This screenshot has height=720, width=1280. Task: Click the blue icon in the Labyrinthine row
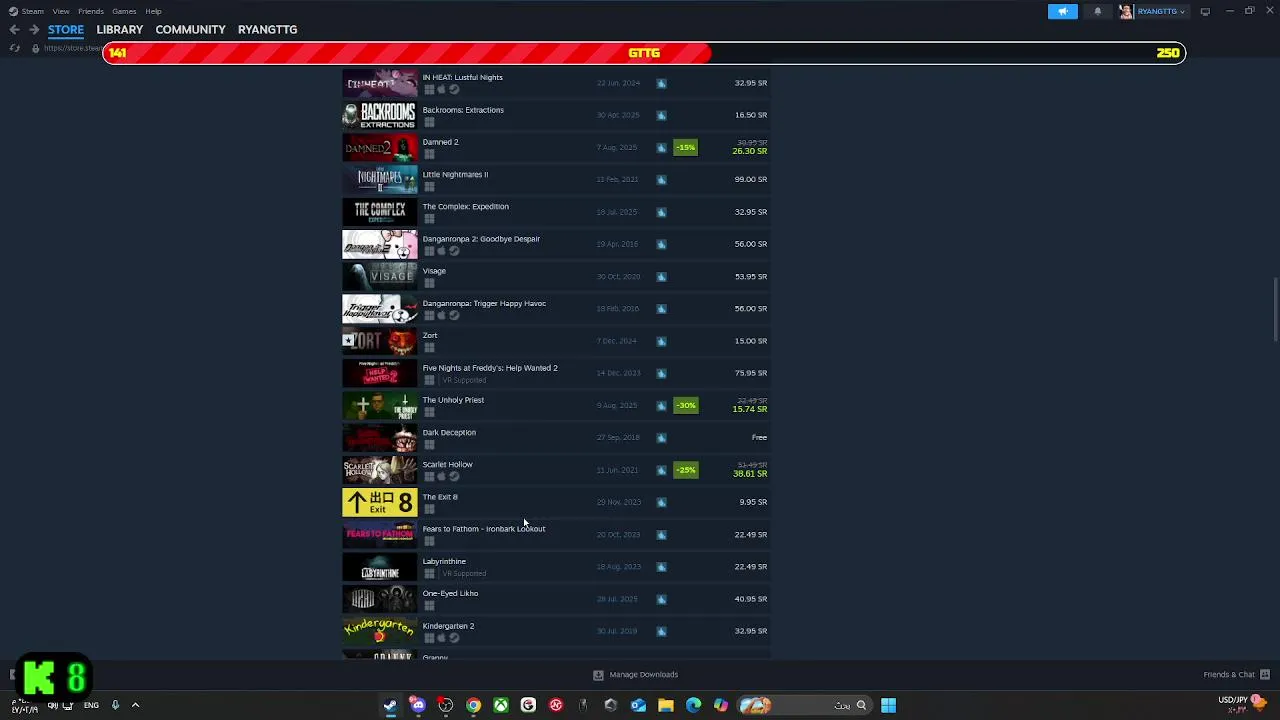coord(661,567)
